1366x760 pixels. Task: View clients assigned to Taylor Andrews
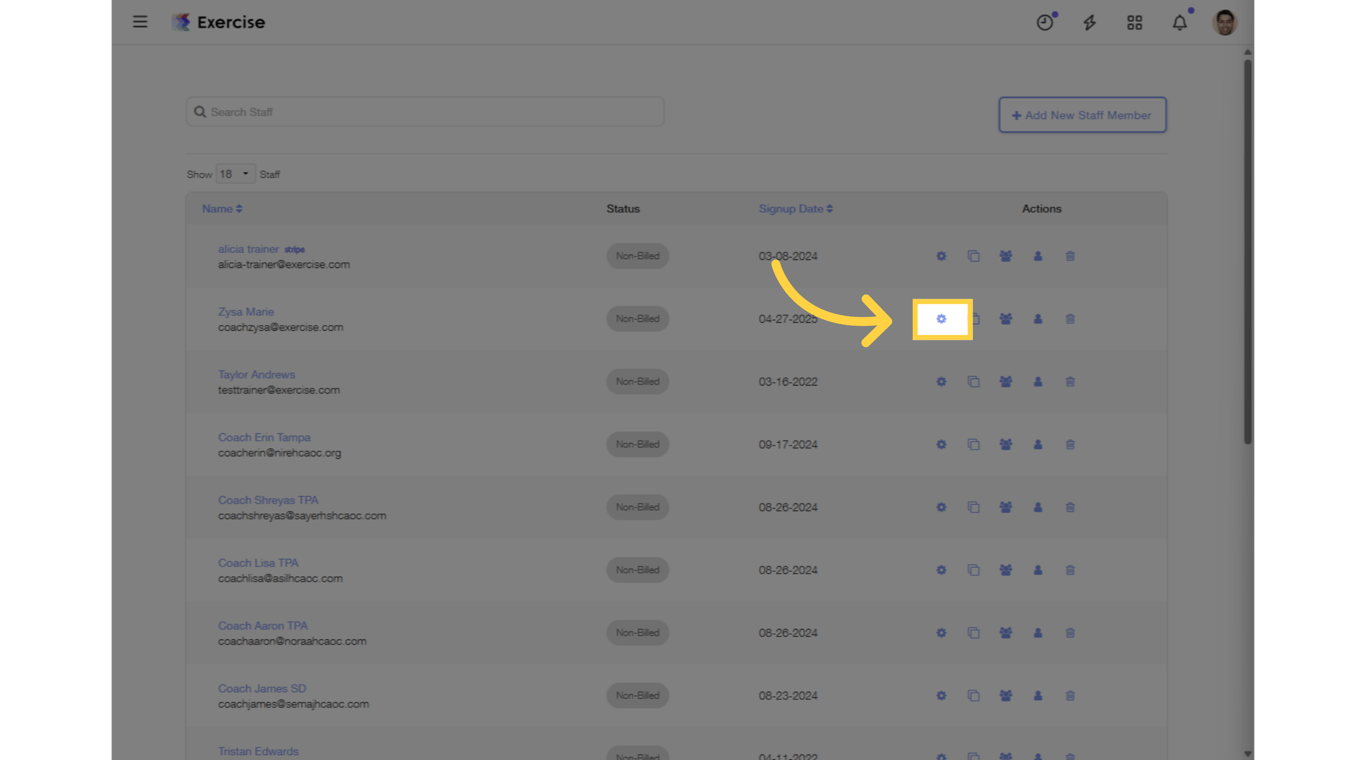tap(1005, 381)
